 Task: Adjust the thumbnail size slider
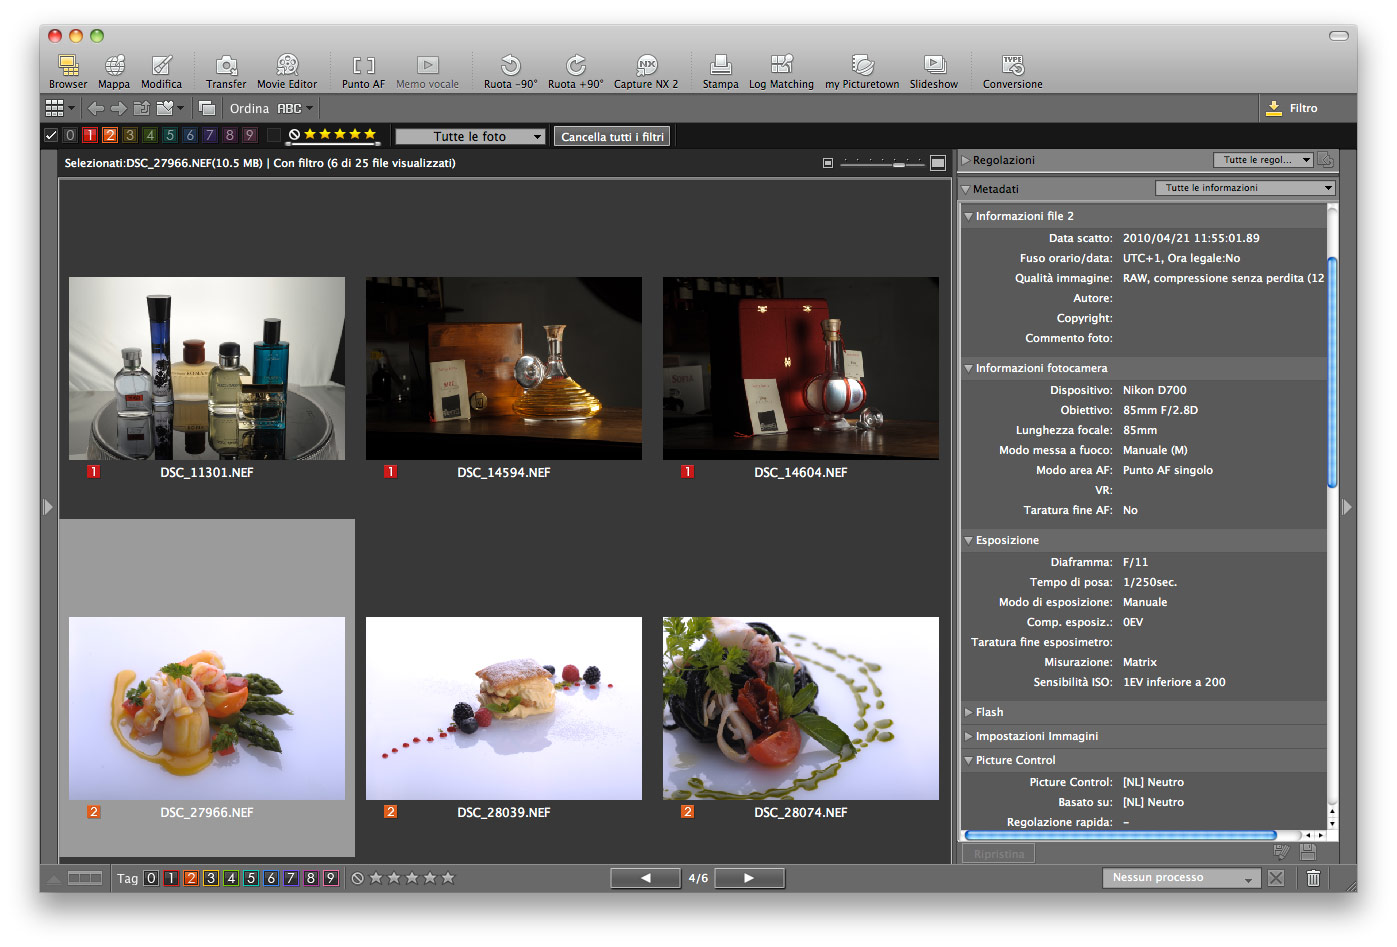tap(899, 163)
